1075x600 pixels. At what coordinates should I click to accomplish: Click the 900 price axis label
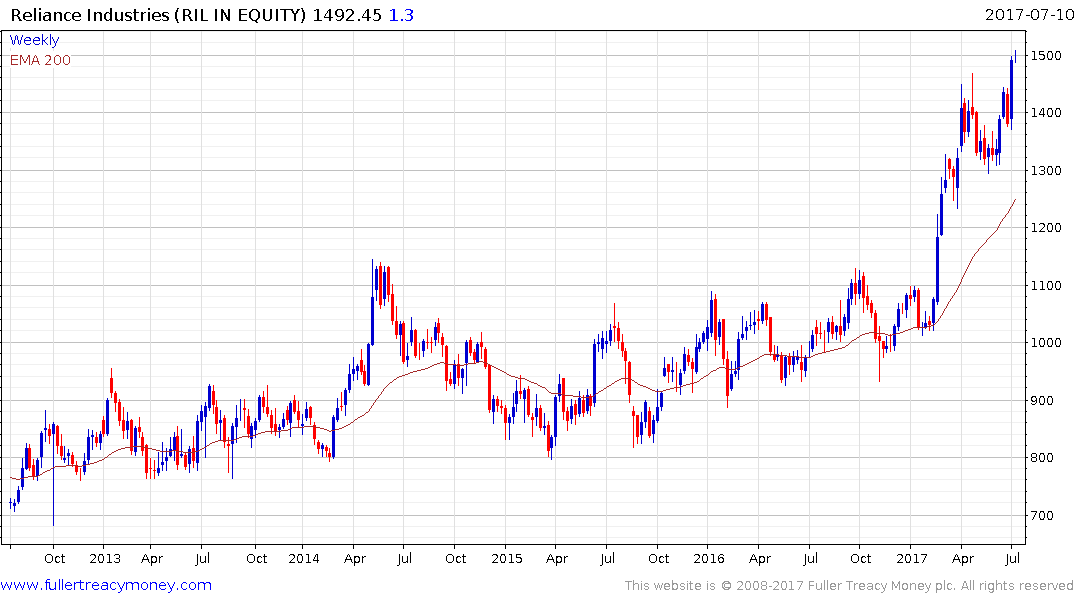tap(1042, 400)
